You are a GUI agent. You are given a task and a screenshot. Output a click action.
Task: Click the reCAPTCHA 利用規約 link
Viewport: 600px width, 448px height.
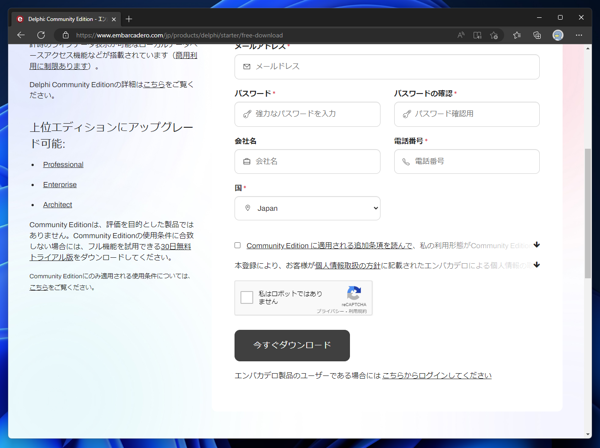click(x=358, y=311)
